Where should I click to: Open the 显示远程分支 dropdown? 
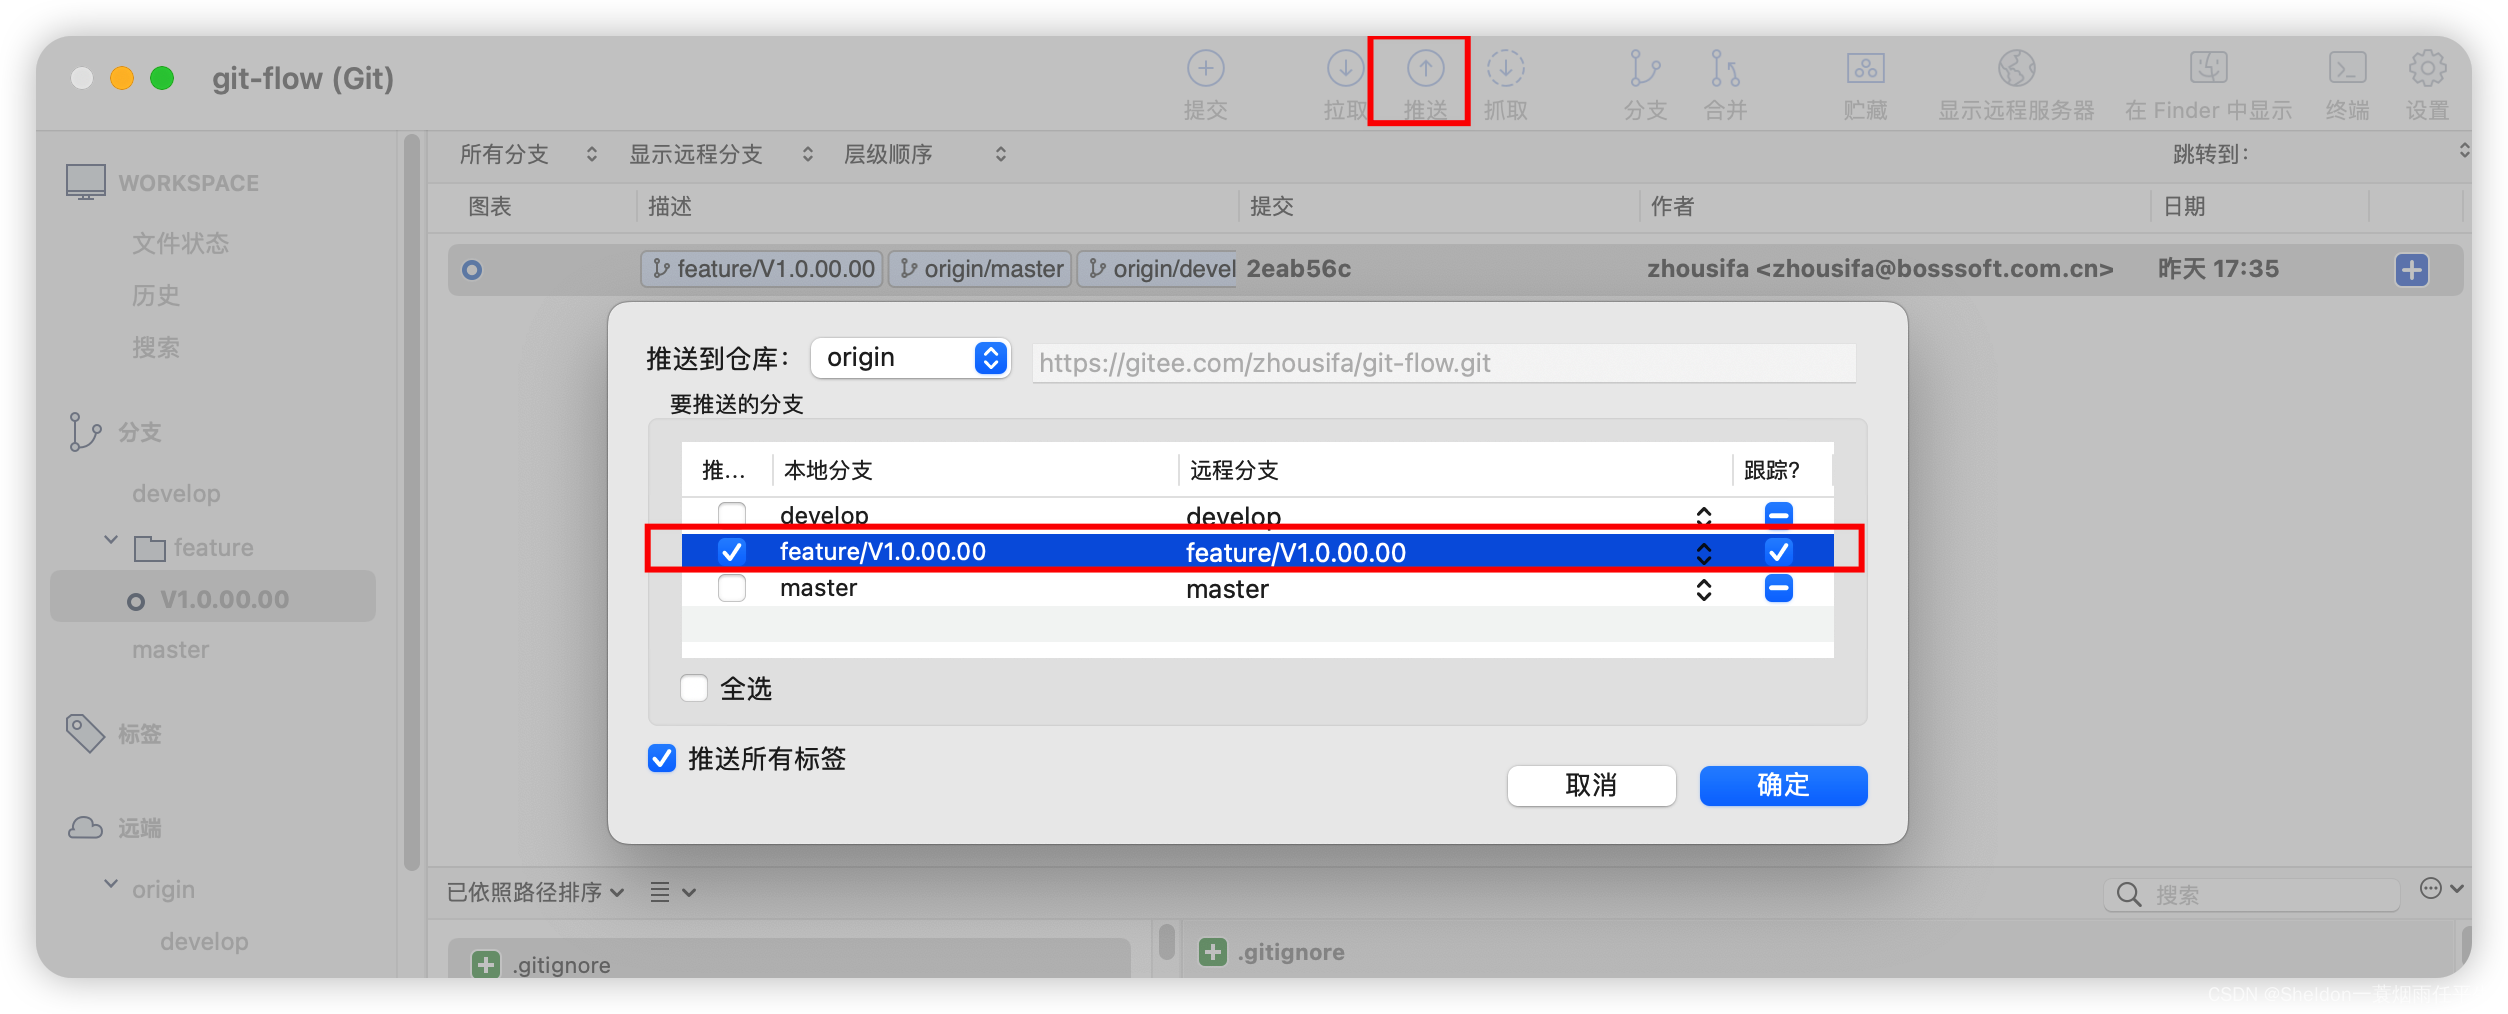[720, 154]
